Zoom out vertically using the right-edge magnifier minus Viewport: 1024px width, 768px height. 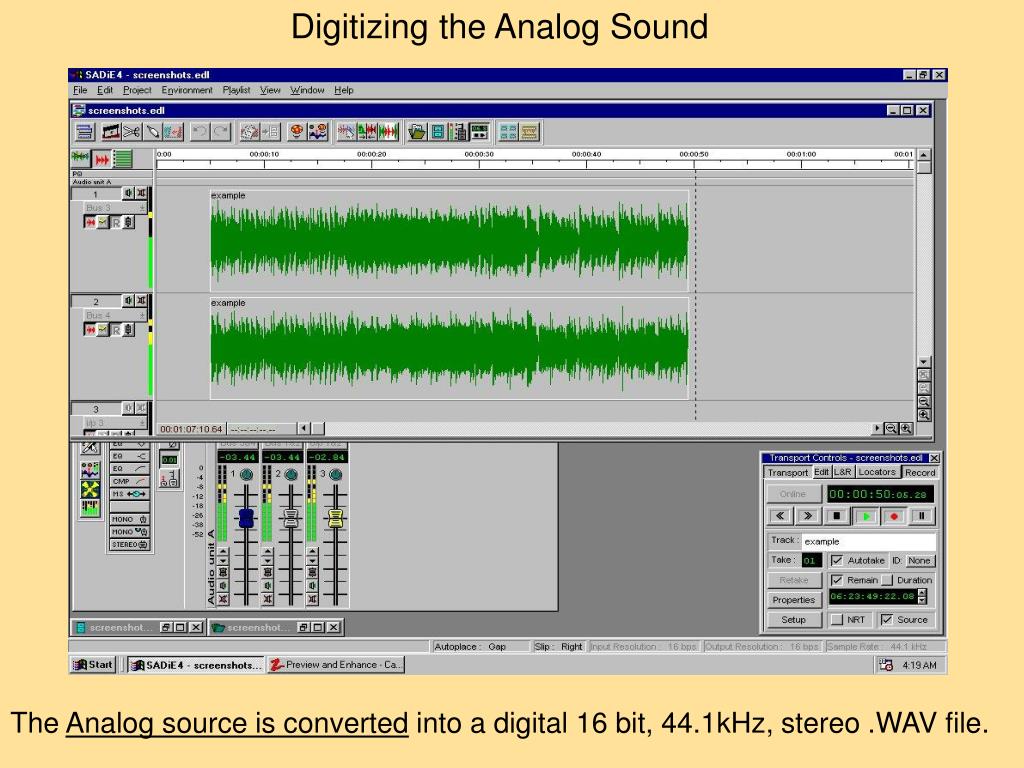pyautogui.click(x=924, y=402)
